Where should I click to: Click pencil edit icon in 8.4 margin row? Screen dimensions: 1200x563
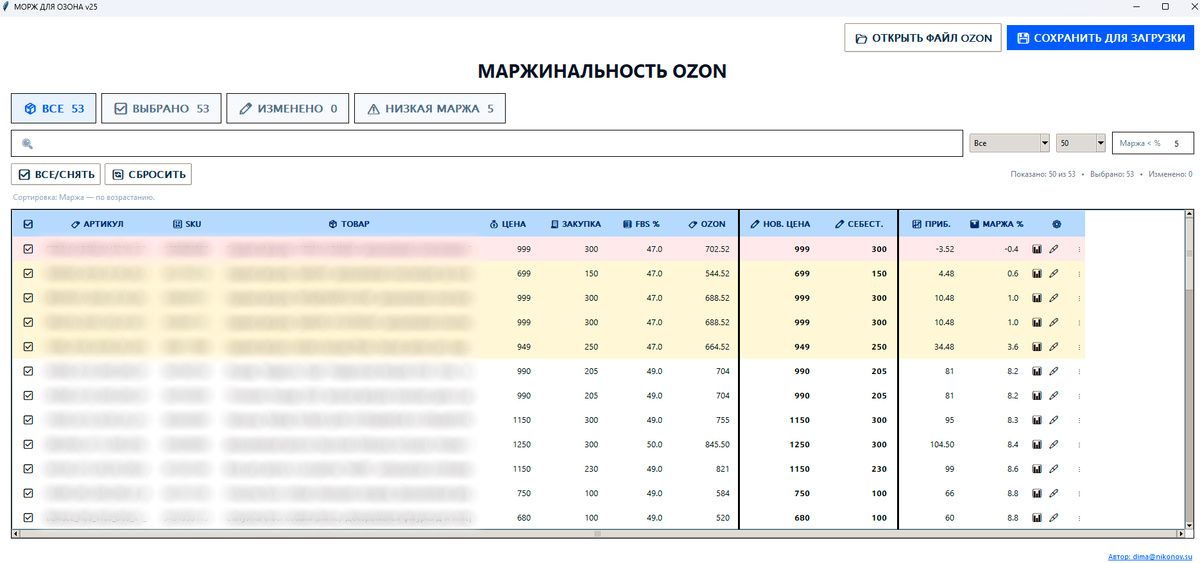1053,444
